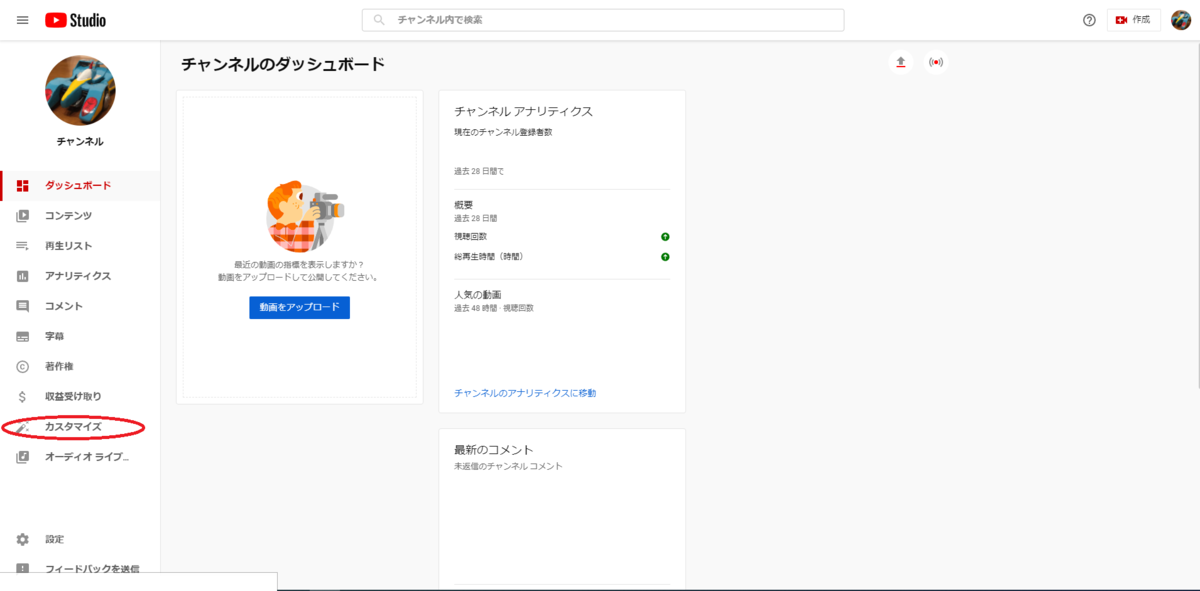
Task: Open the 再生リスト playlist icon
Action: coord(22,245)
